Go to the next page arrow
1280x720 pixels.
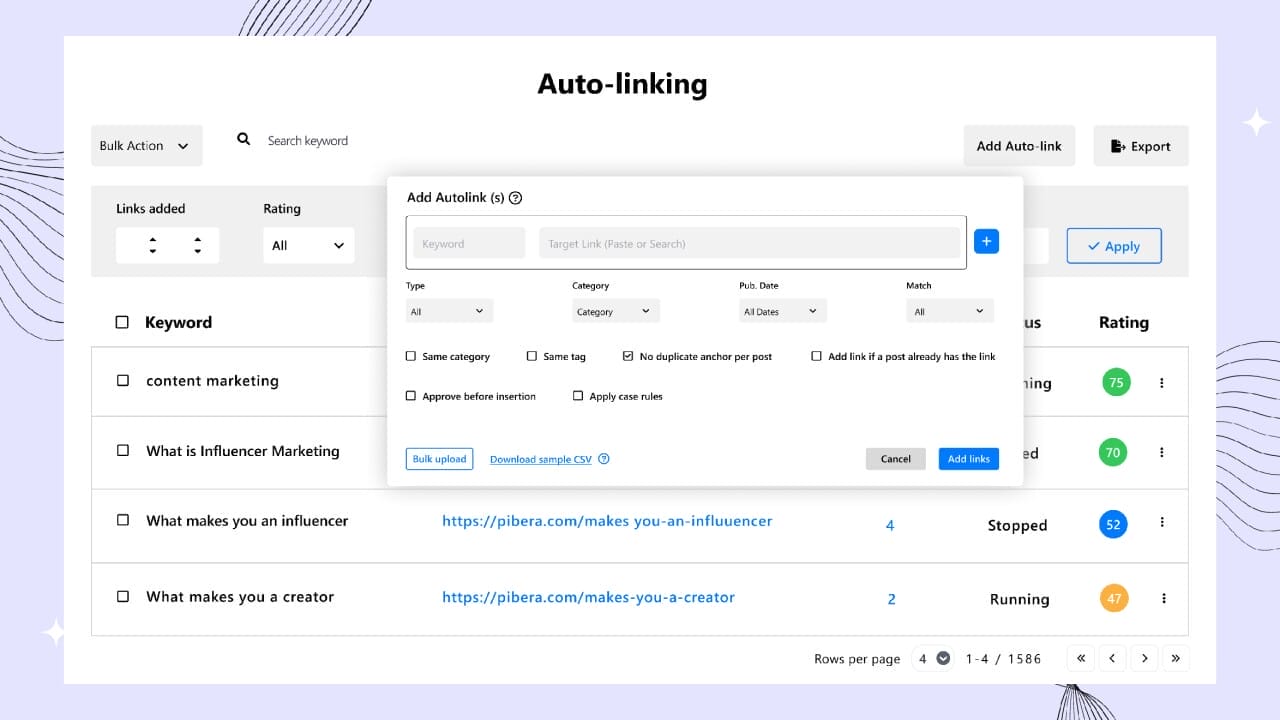pyautogui.click(x=1144, y=658)
